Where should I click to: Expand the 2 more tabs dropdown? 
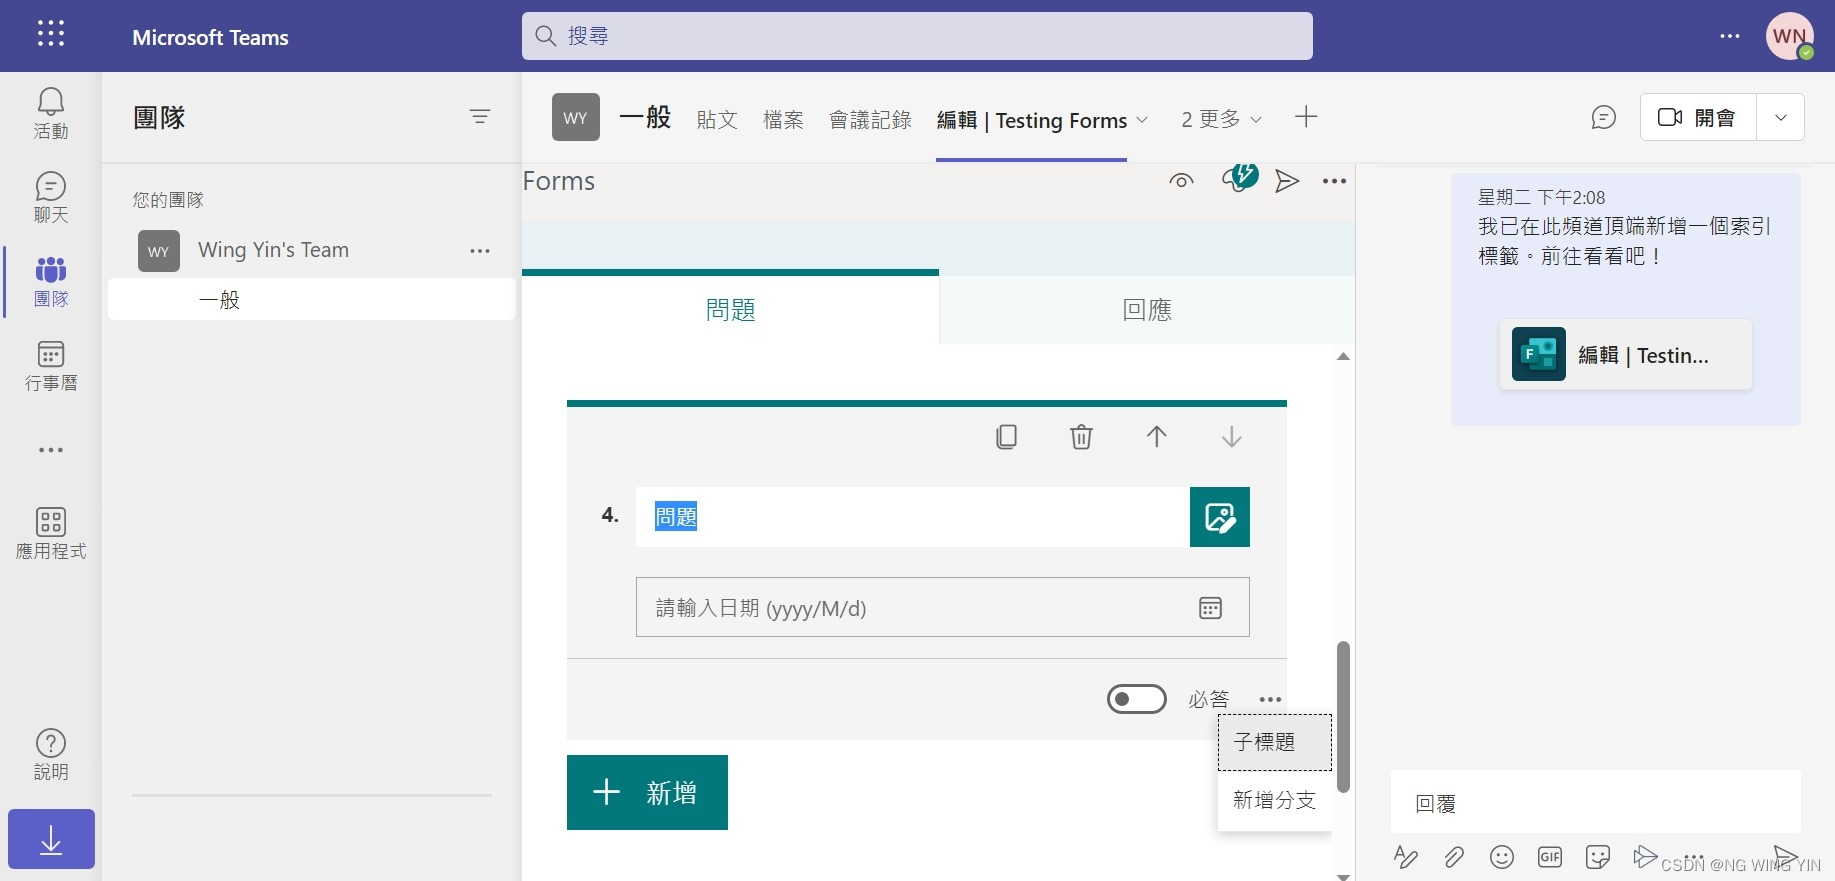point(1221,119)
